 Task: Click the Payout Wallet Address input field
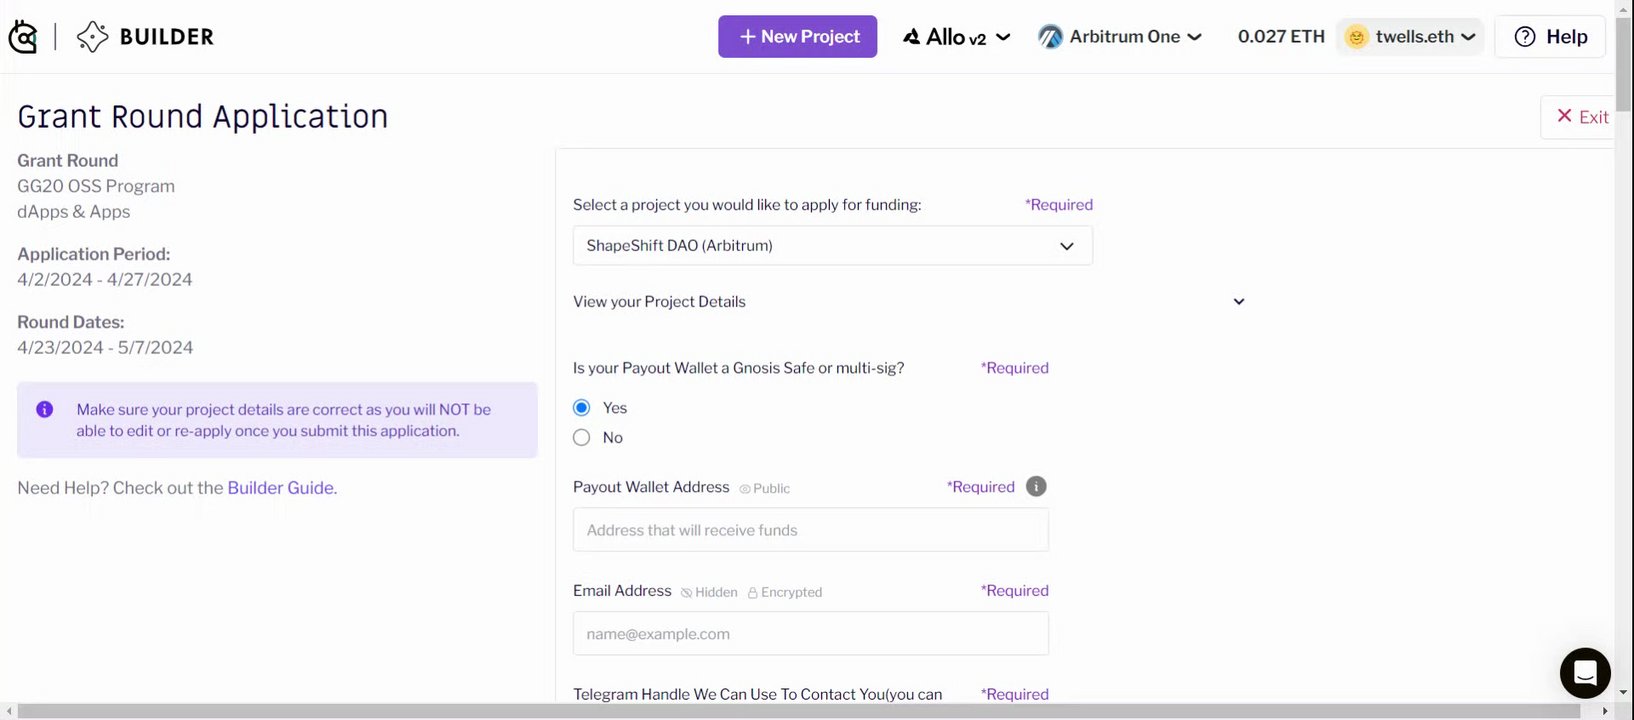[x=810, y=530]
